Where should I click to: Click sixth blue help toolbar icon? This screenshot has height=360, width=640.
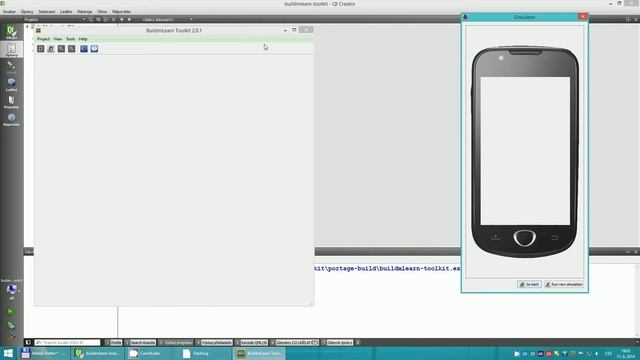coord(94,49)
